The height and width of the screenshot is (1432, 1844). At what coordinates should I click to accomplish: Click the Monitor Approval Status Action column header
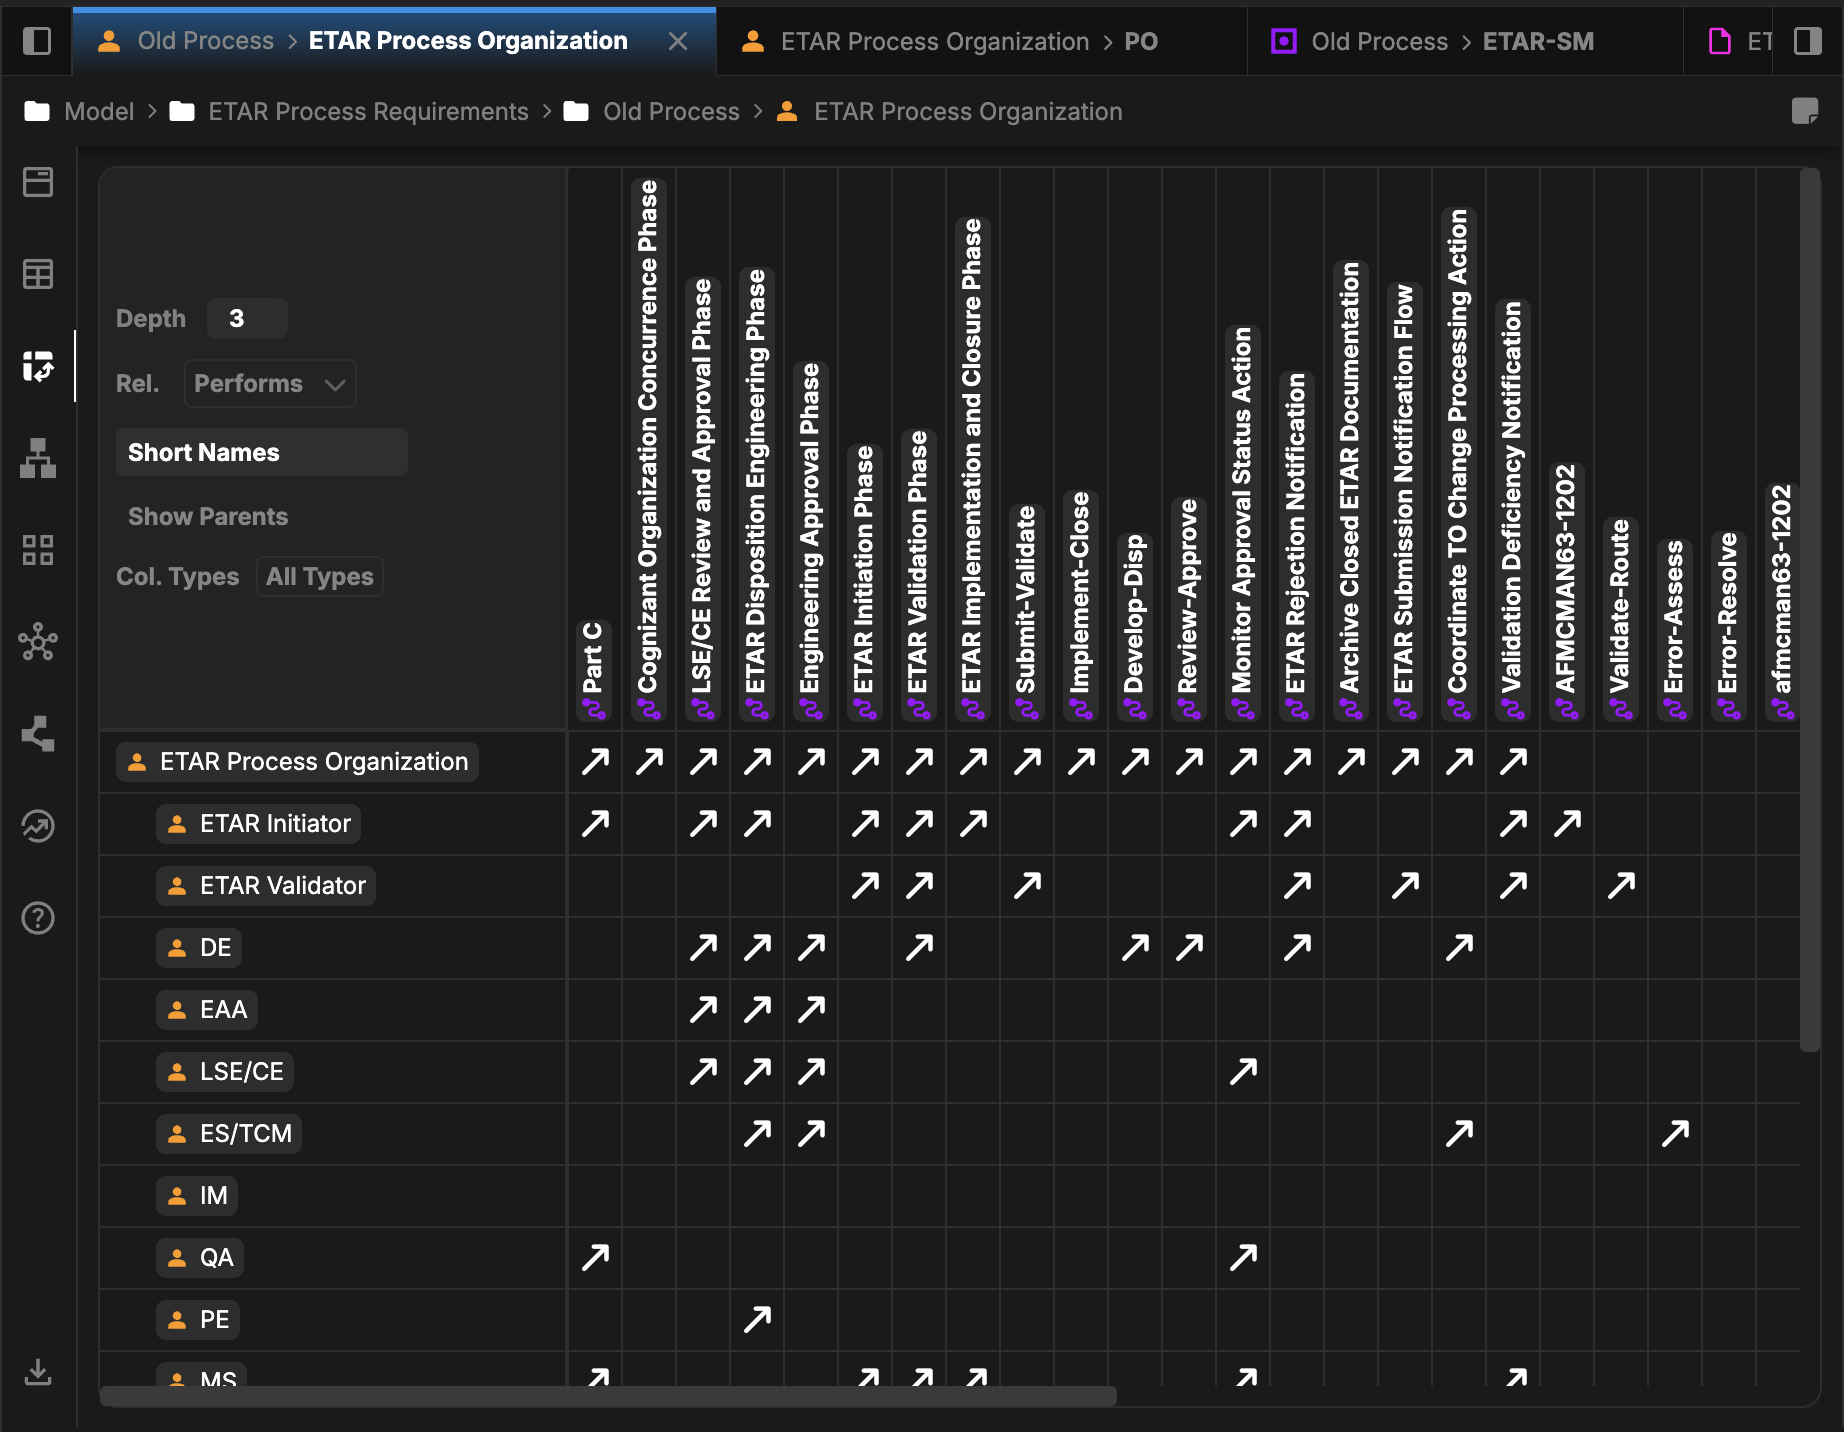pyautogui.click(x=1243, y=523)
